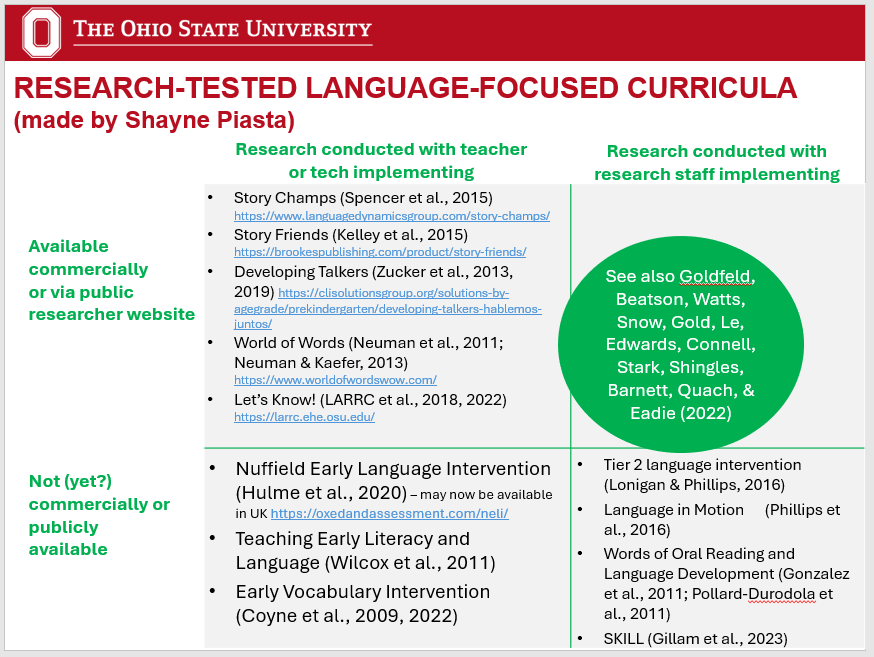Click 'may now be available' note
The width and height of the screenshot is (874, 657).
click(486, 495)
